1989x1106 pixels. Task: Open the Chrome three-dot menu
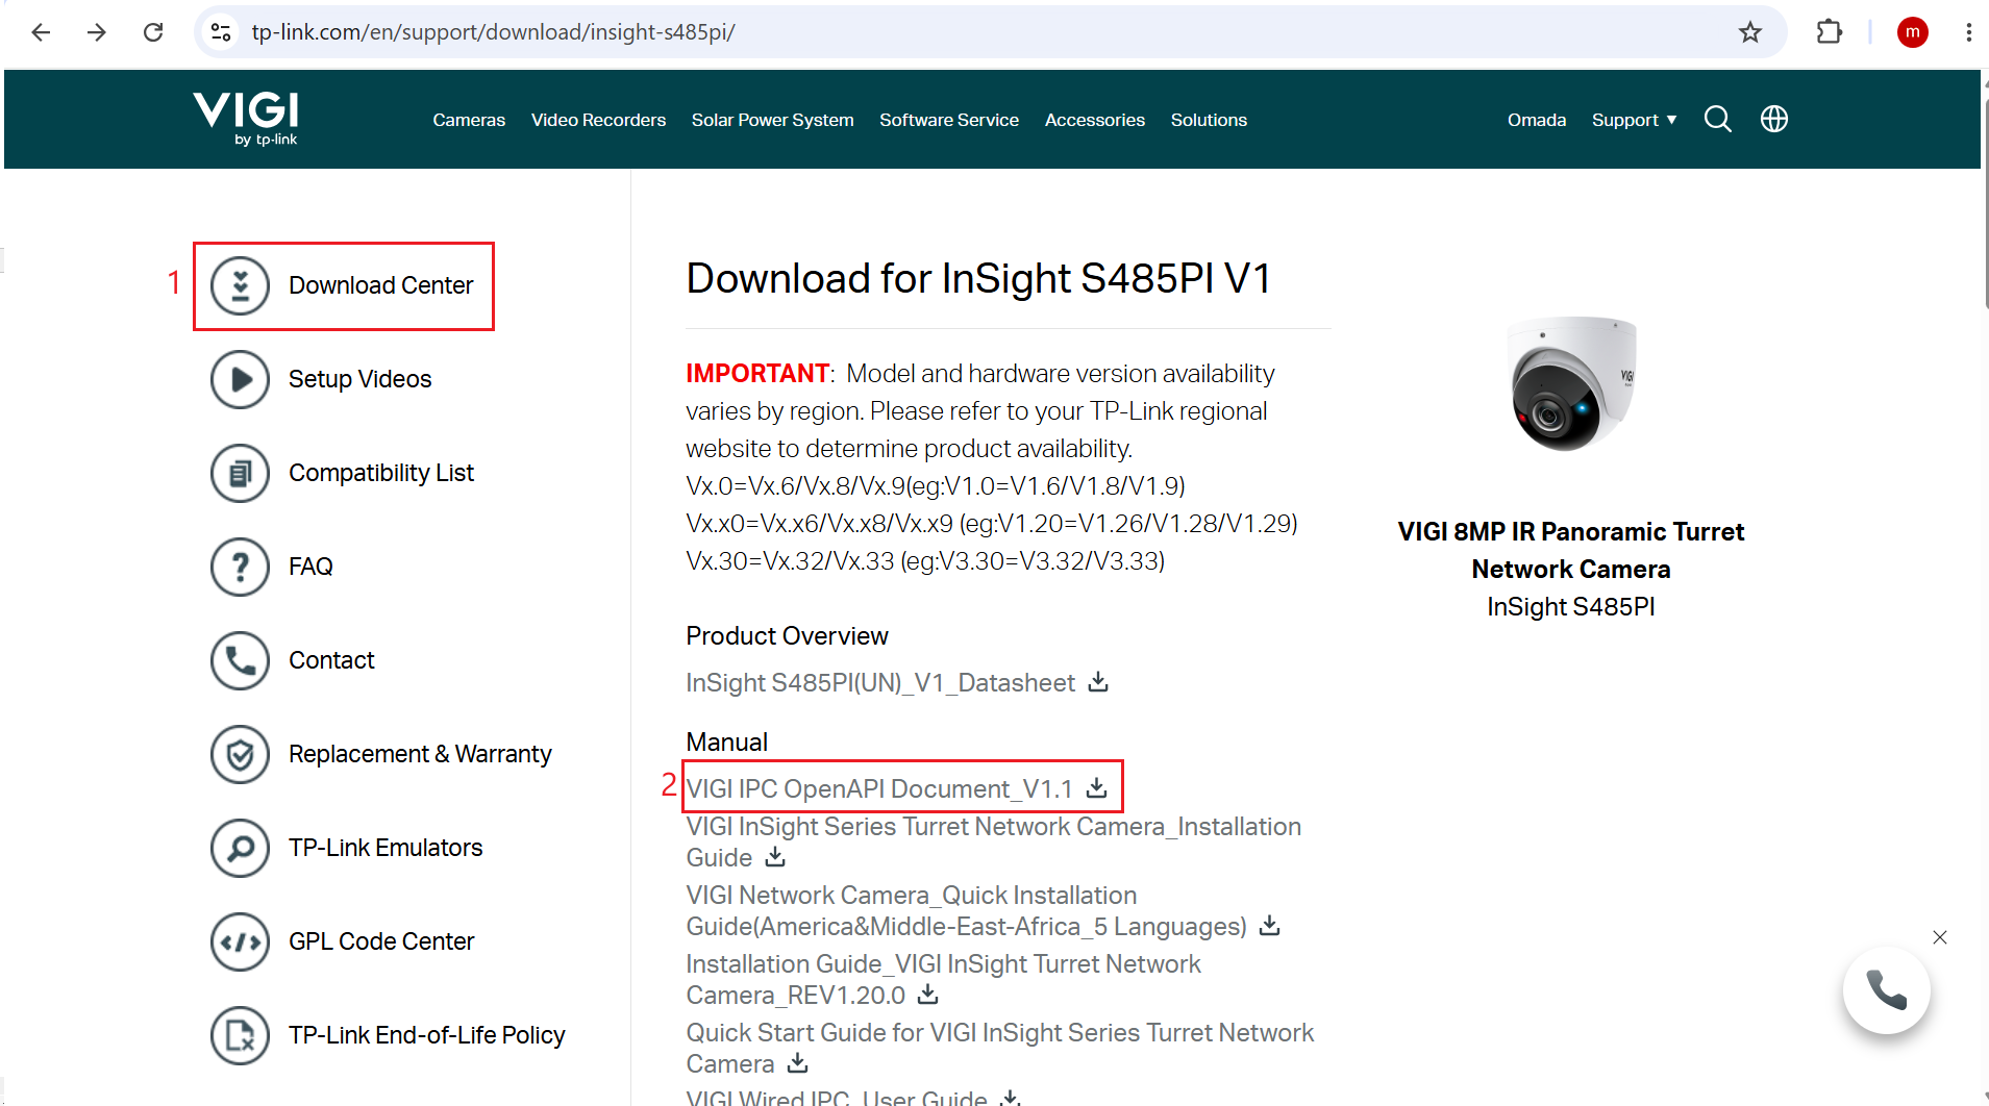point(1968,32)
